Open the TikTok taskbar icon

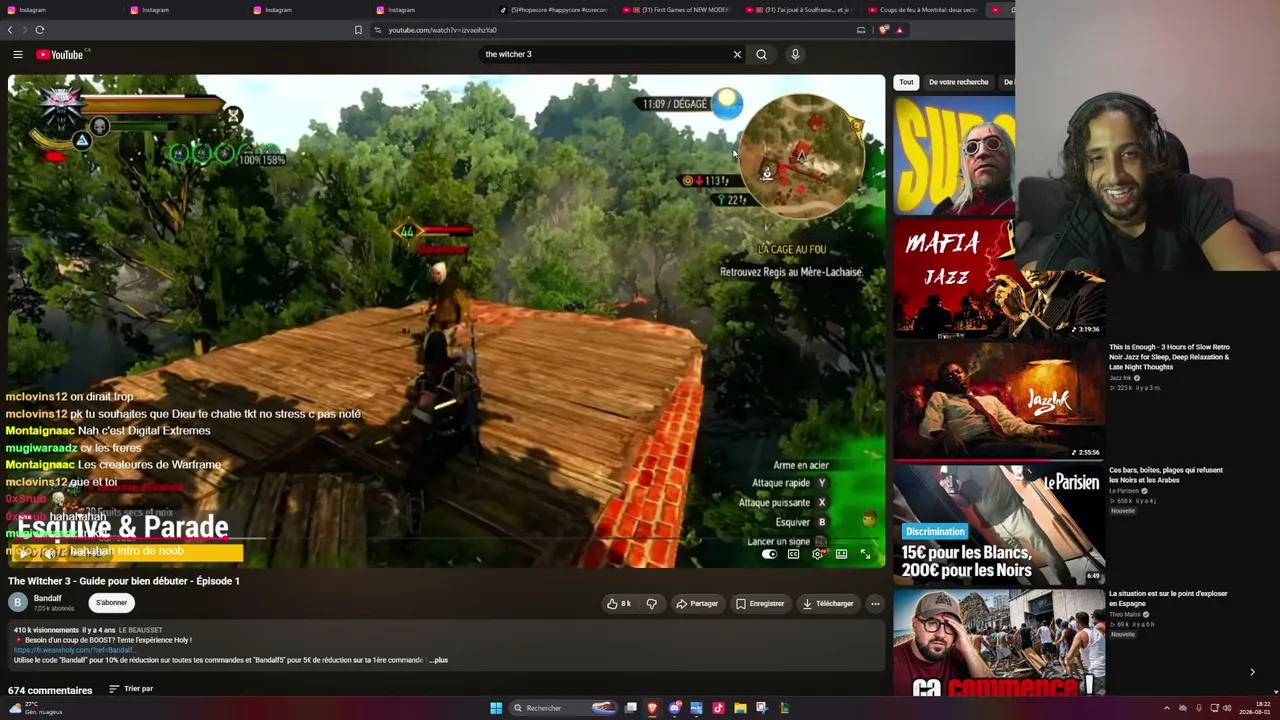pos(718,708)
